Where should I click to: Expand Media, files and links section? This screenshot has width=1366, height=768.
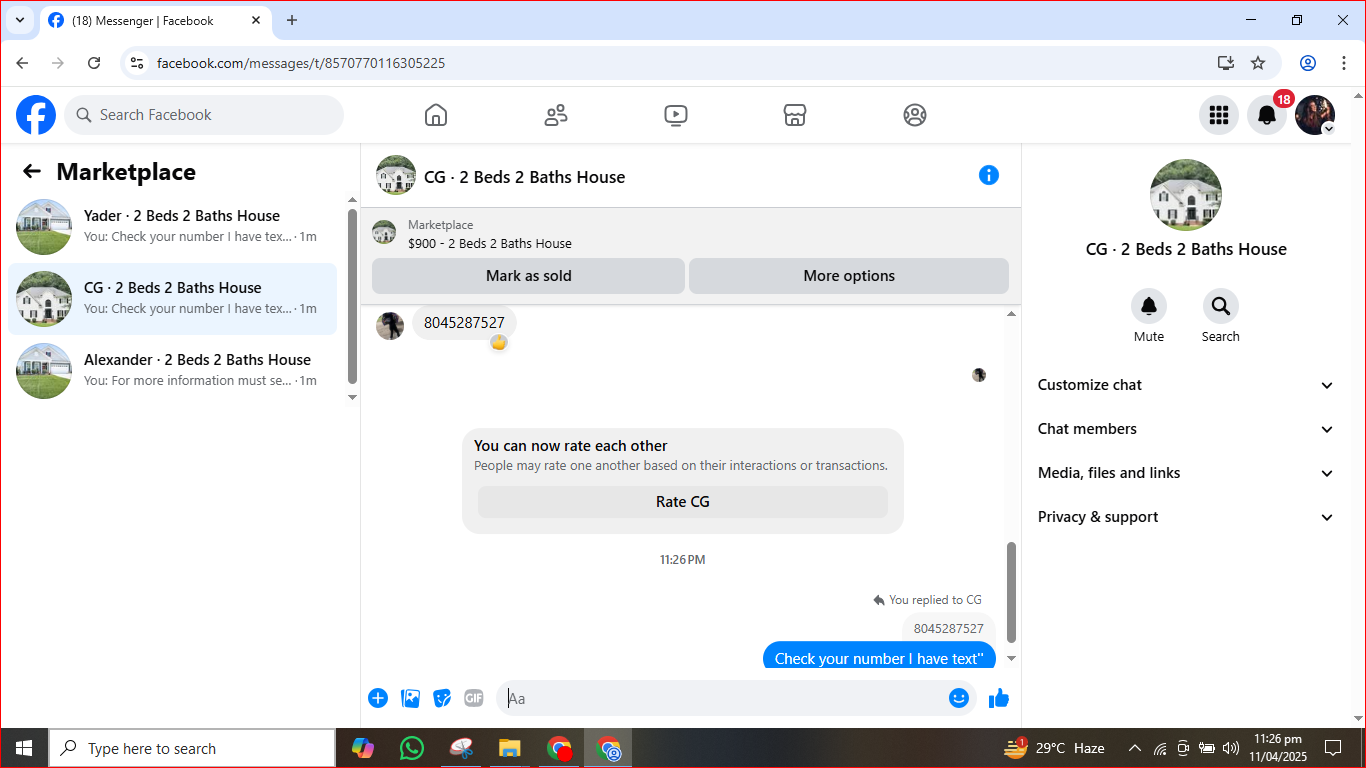coord(1186,473)
